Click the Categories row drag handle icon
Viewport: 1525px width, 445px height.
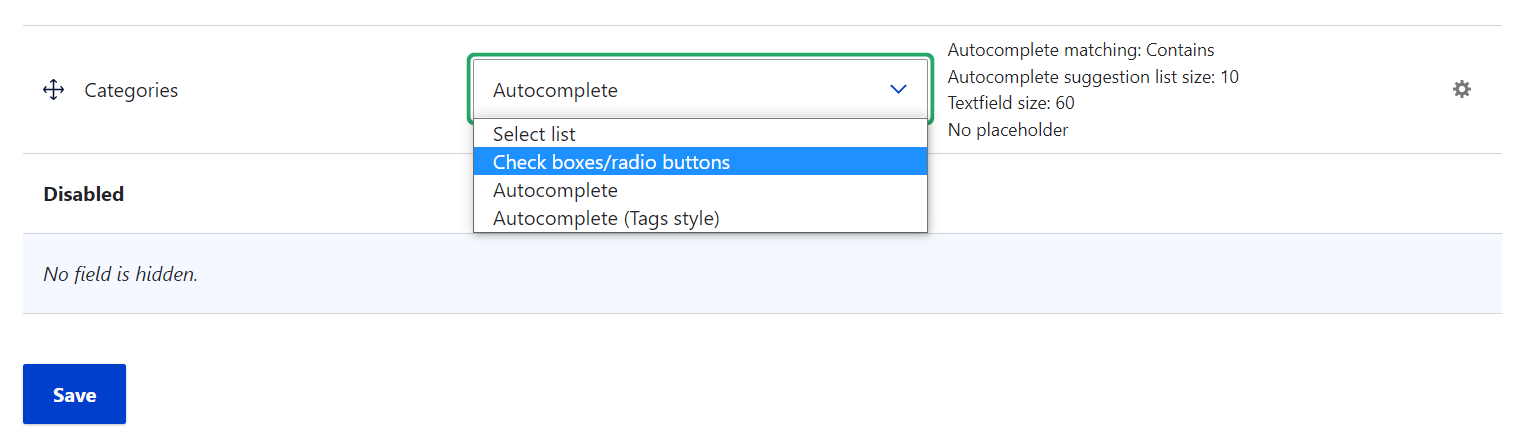click(53, 90)
